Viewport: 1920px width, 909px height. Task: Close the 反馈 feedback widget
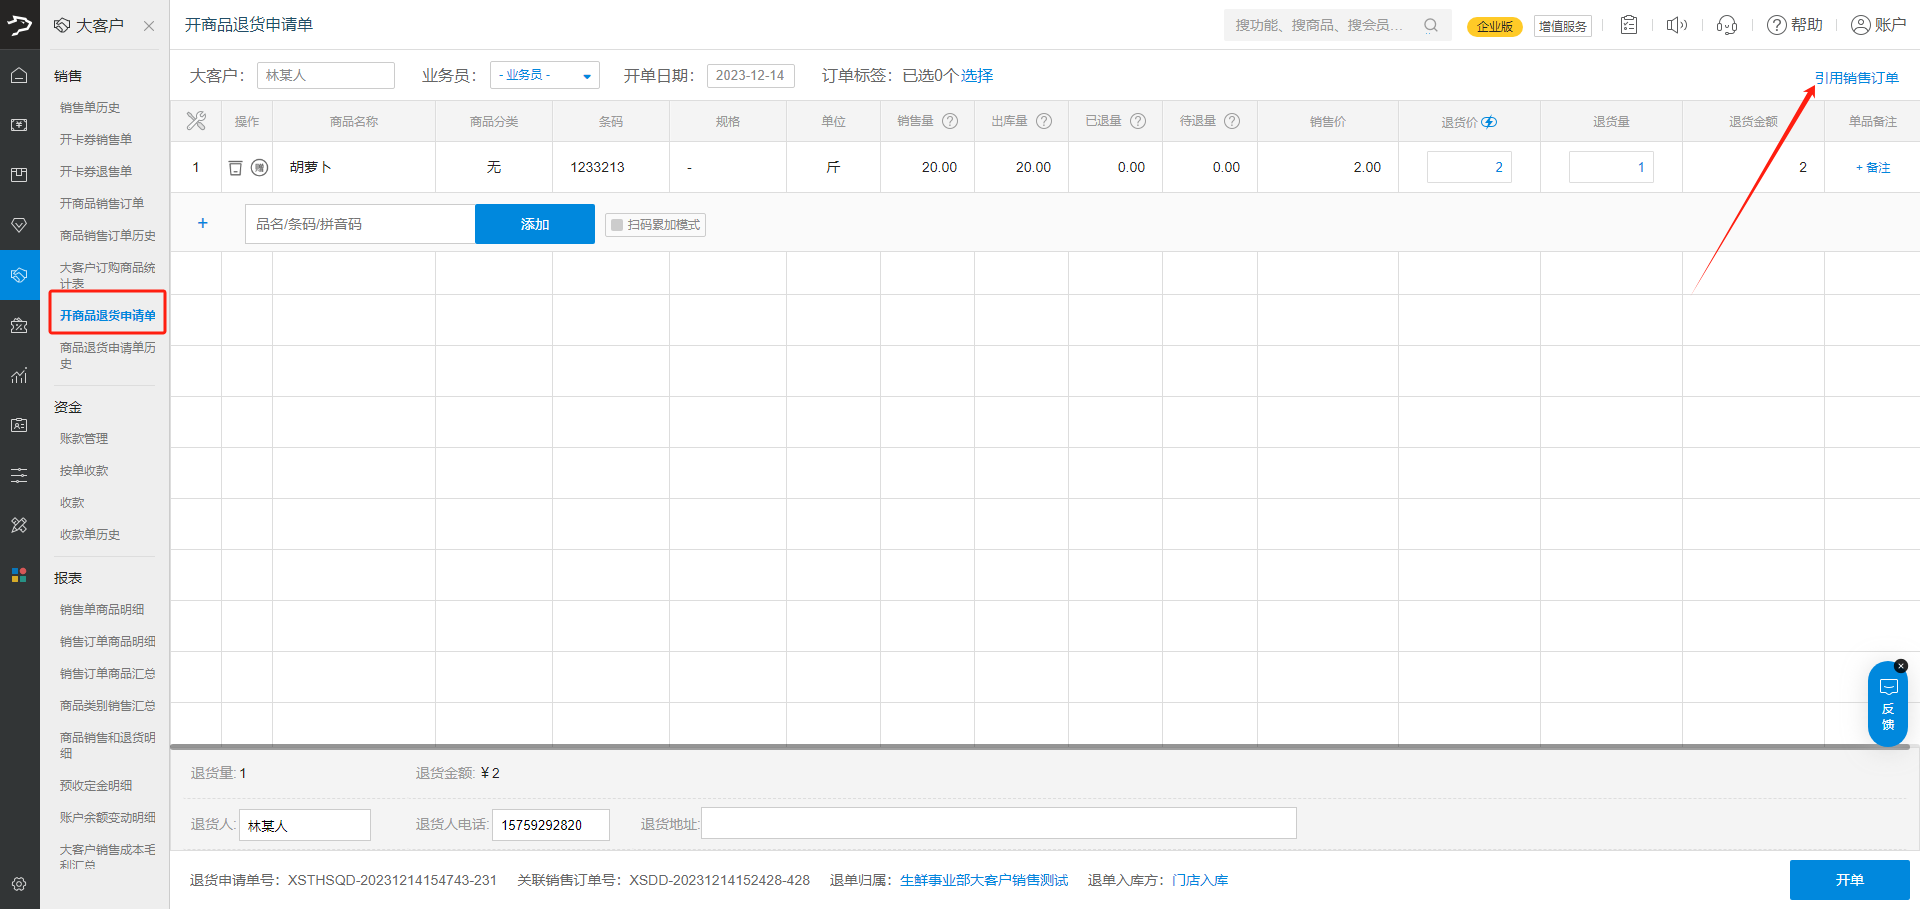click(1901, 666)
